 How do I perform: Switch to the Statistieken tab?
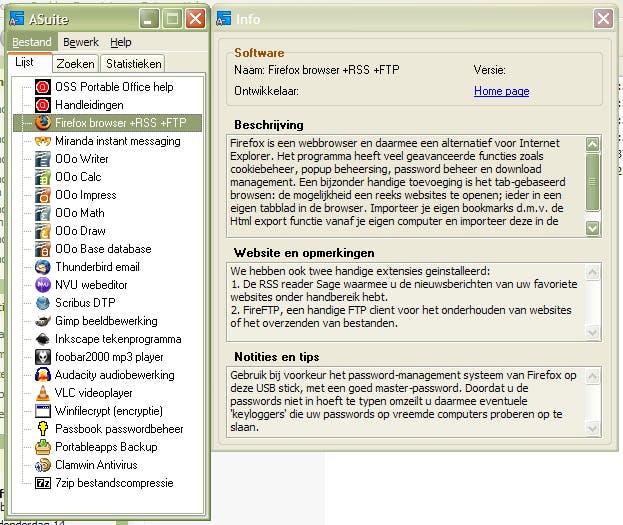pos(134,64)
